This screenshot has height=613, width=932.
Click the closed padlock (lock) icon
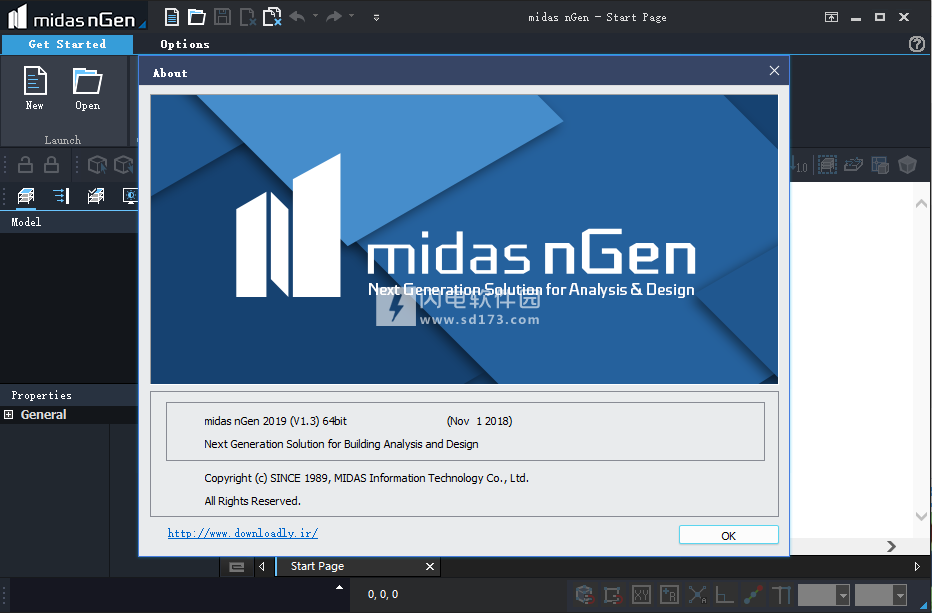52,165
